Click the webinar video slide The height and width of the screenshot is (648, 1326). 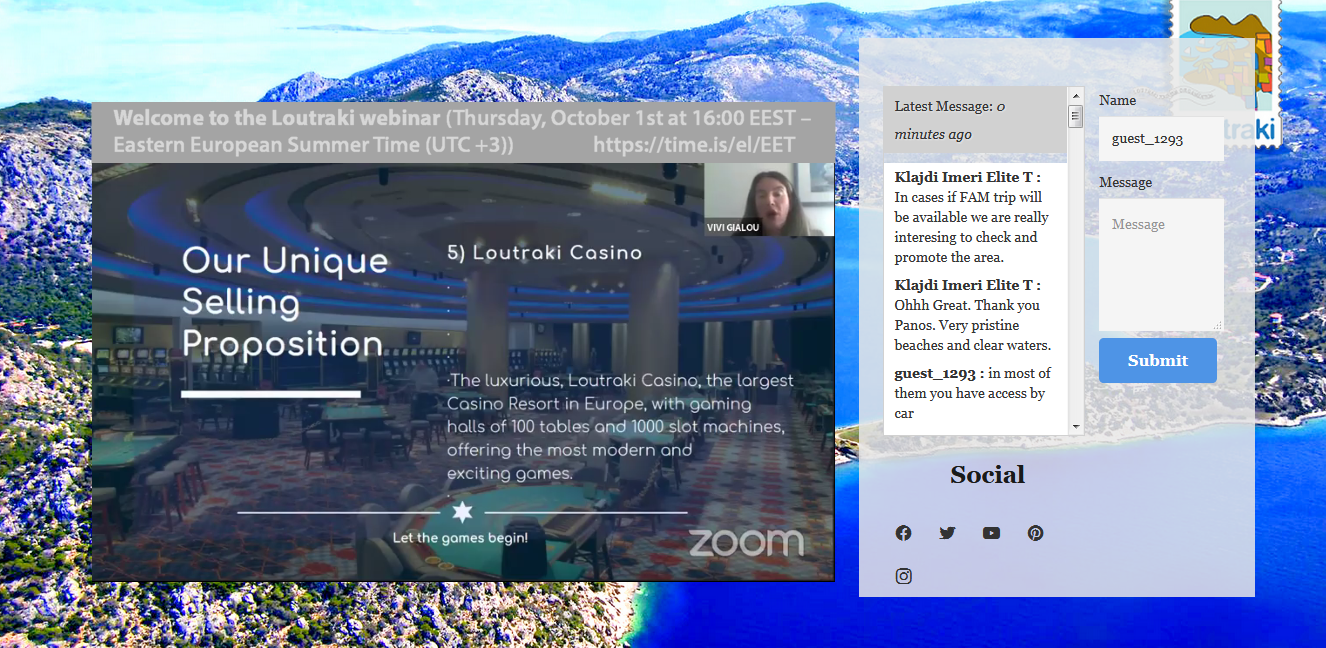coord(463,371)
